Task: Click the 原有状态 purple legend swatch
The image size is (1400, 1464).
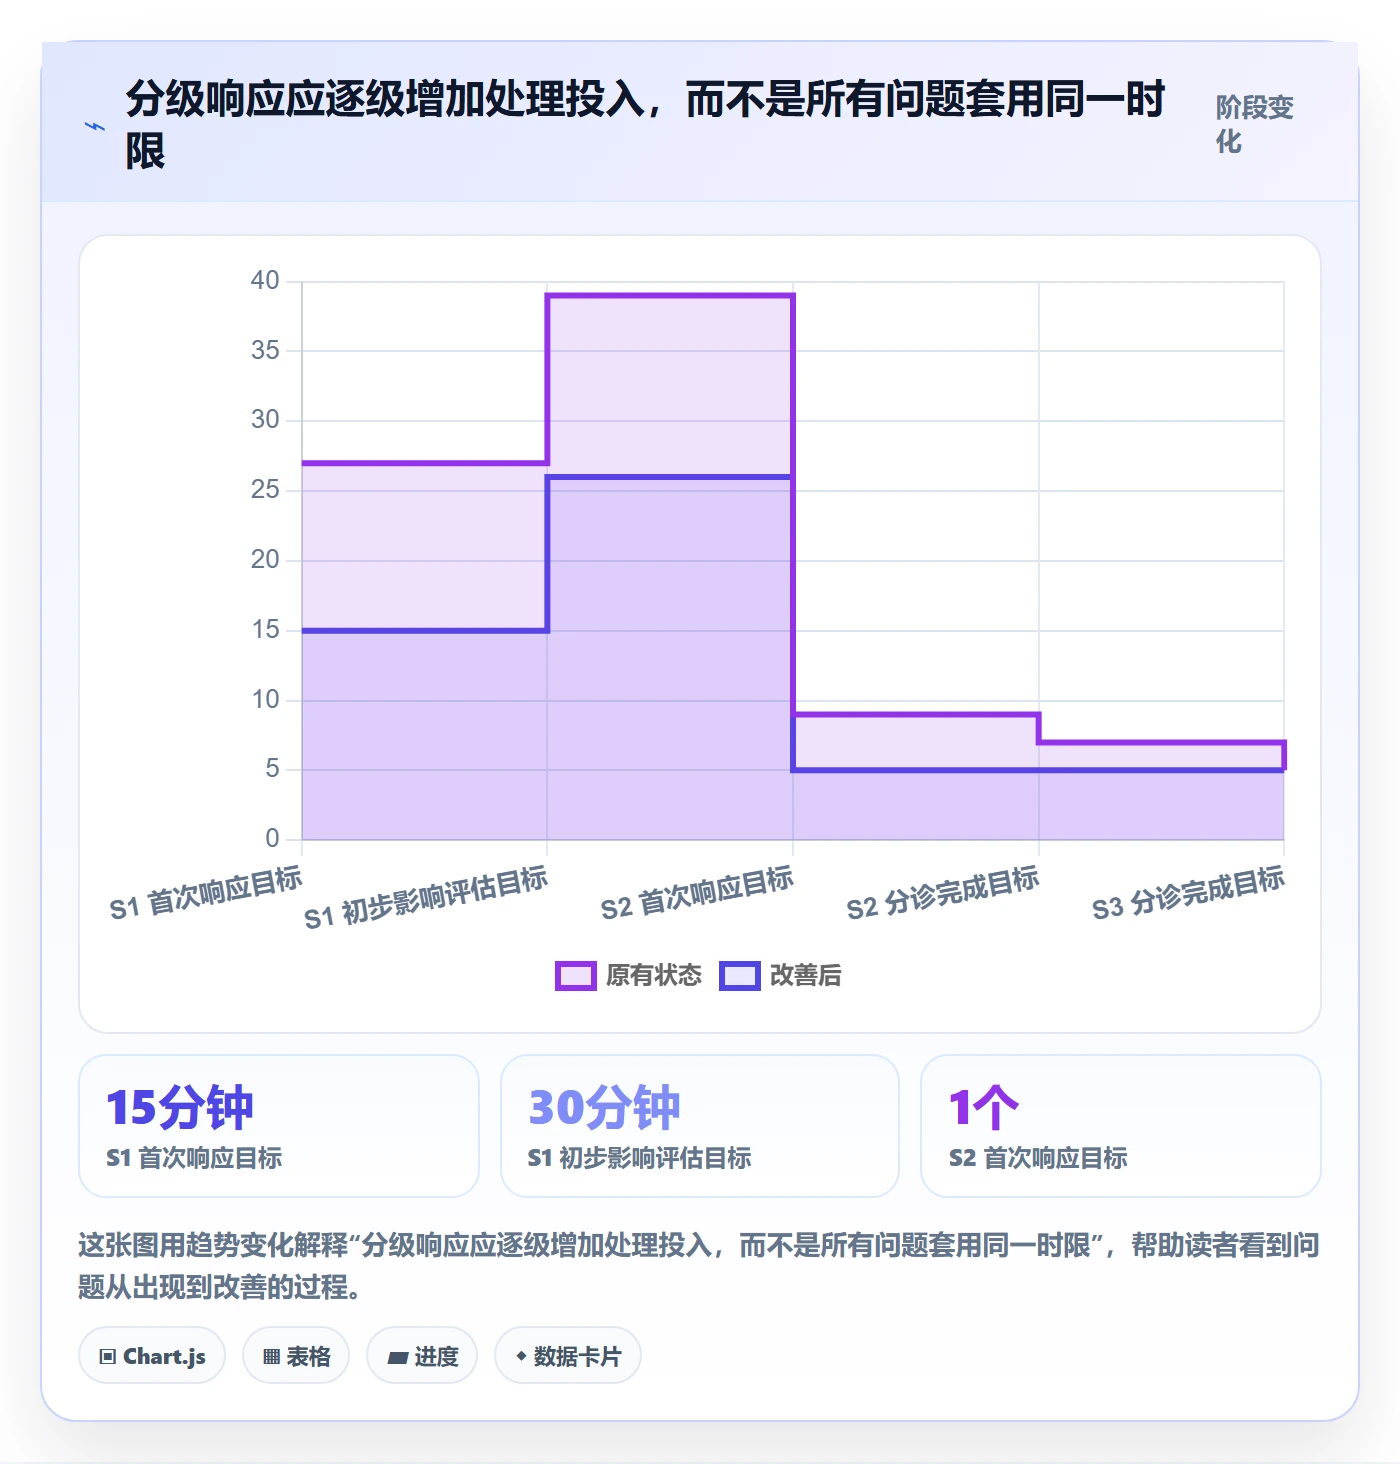Action: coord(576,976)
